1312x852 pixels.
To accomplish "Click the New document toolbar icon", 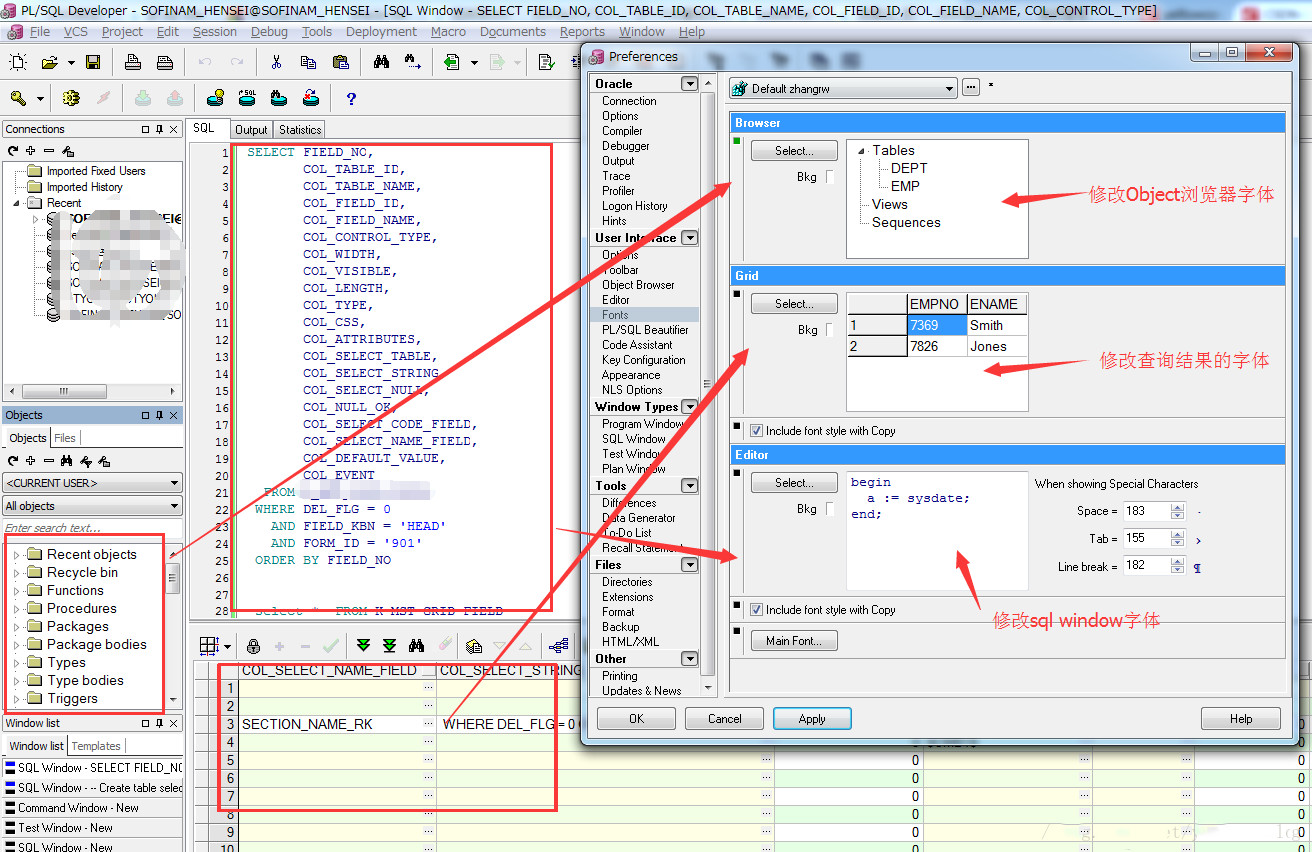I will pos(17,62).
